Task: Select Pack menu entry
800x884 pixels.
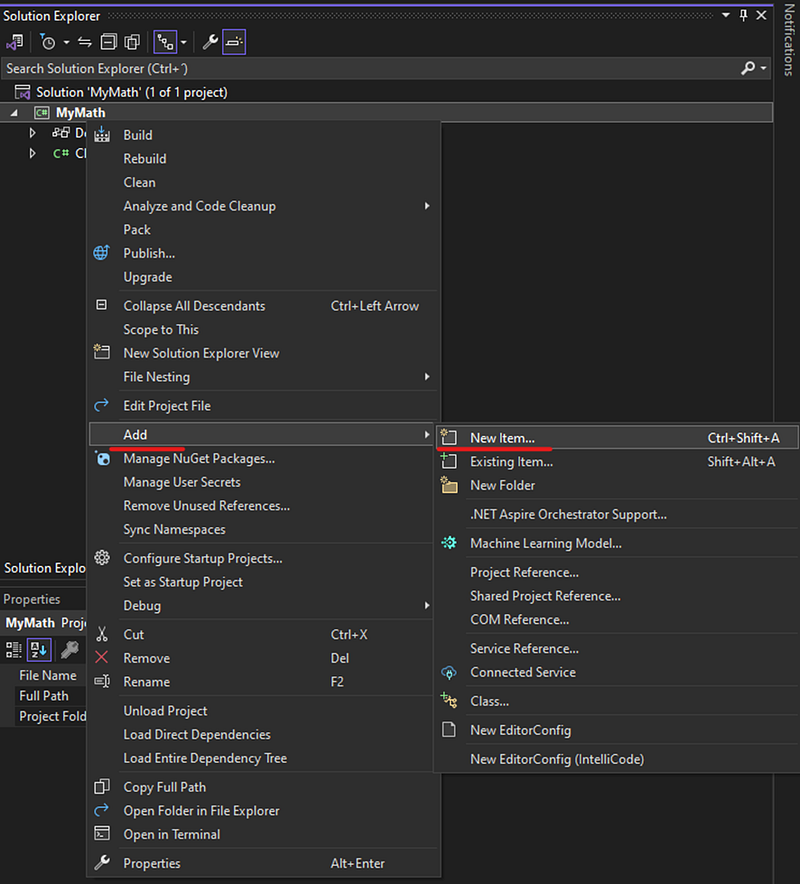Action: (x=263, y=230)
